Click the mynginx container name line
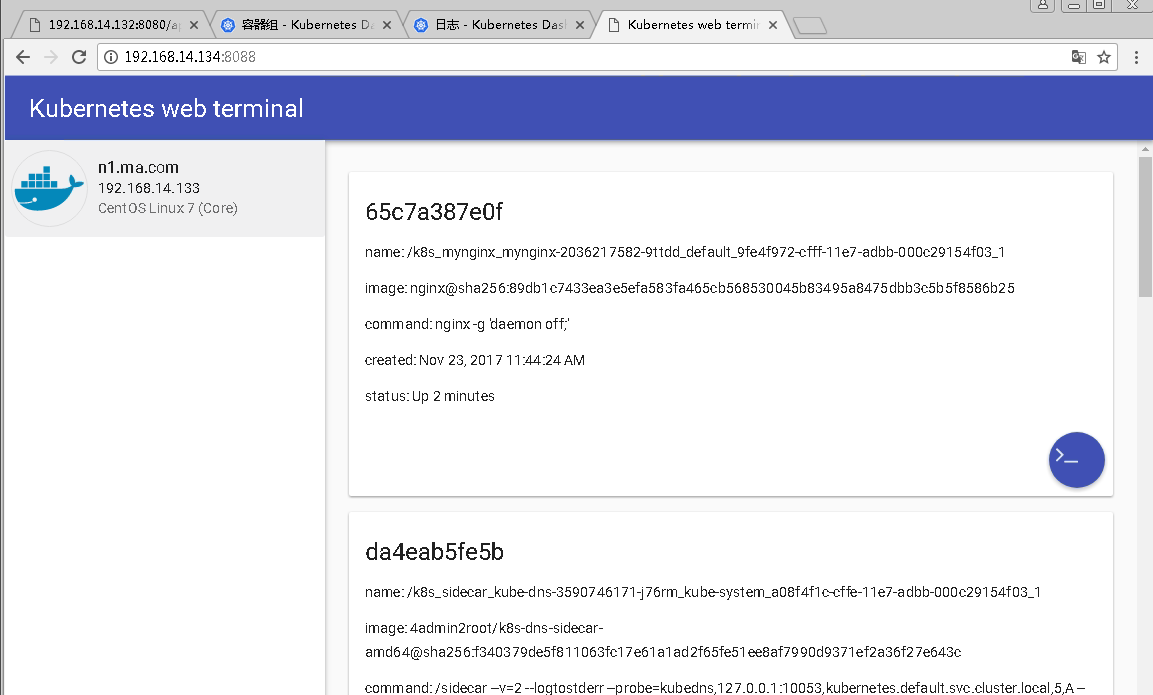 pyautogui.click(x=685, y=252)
